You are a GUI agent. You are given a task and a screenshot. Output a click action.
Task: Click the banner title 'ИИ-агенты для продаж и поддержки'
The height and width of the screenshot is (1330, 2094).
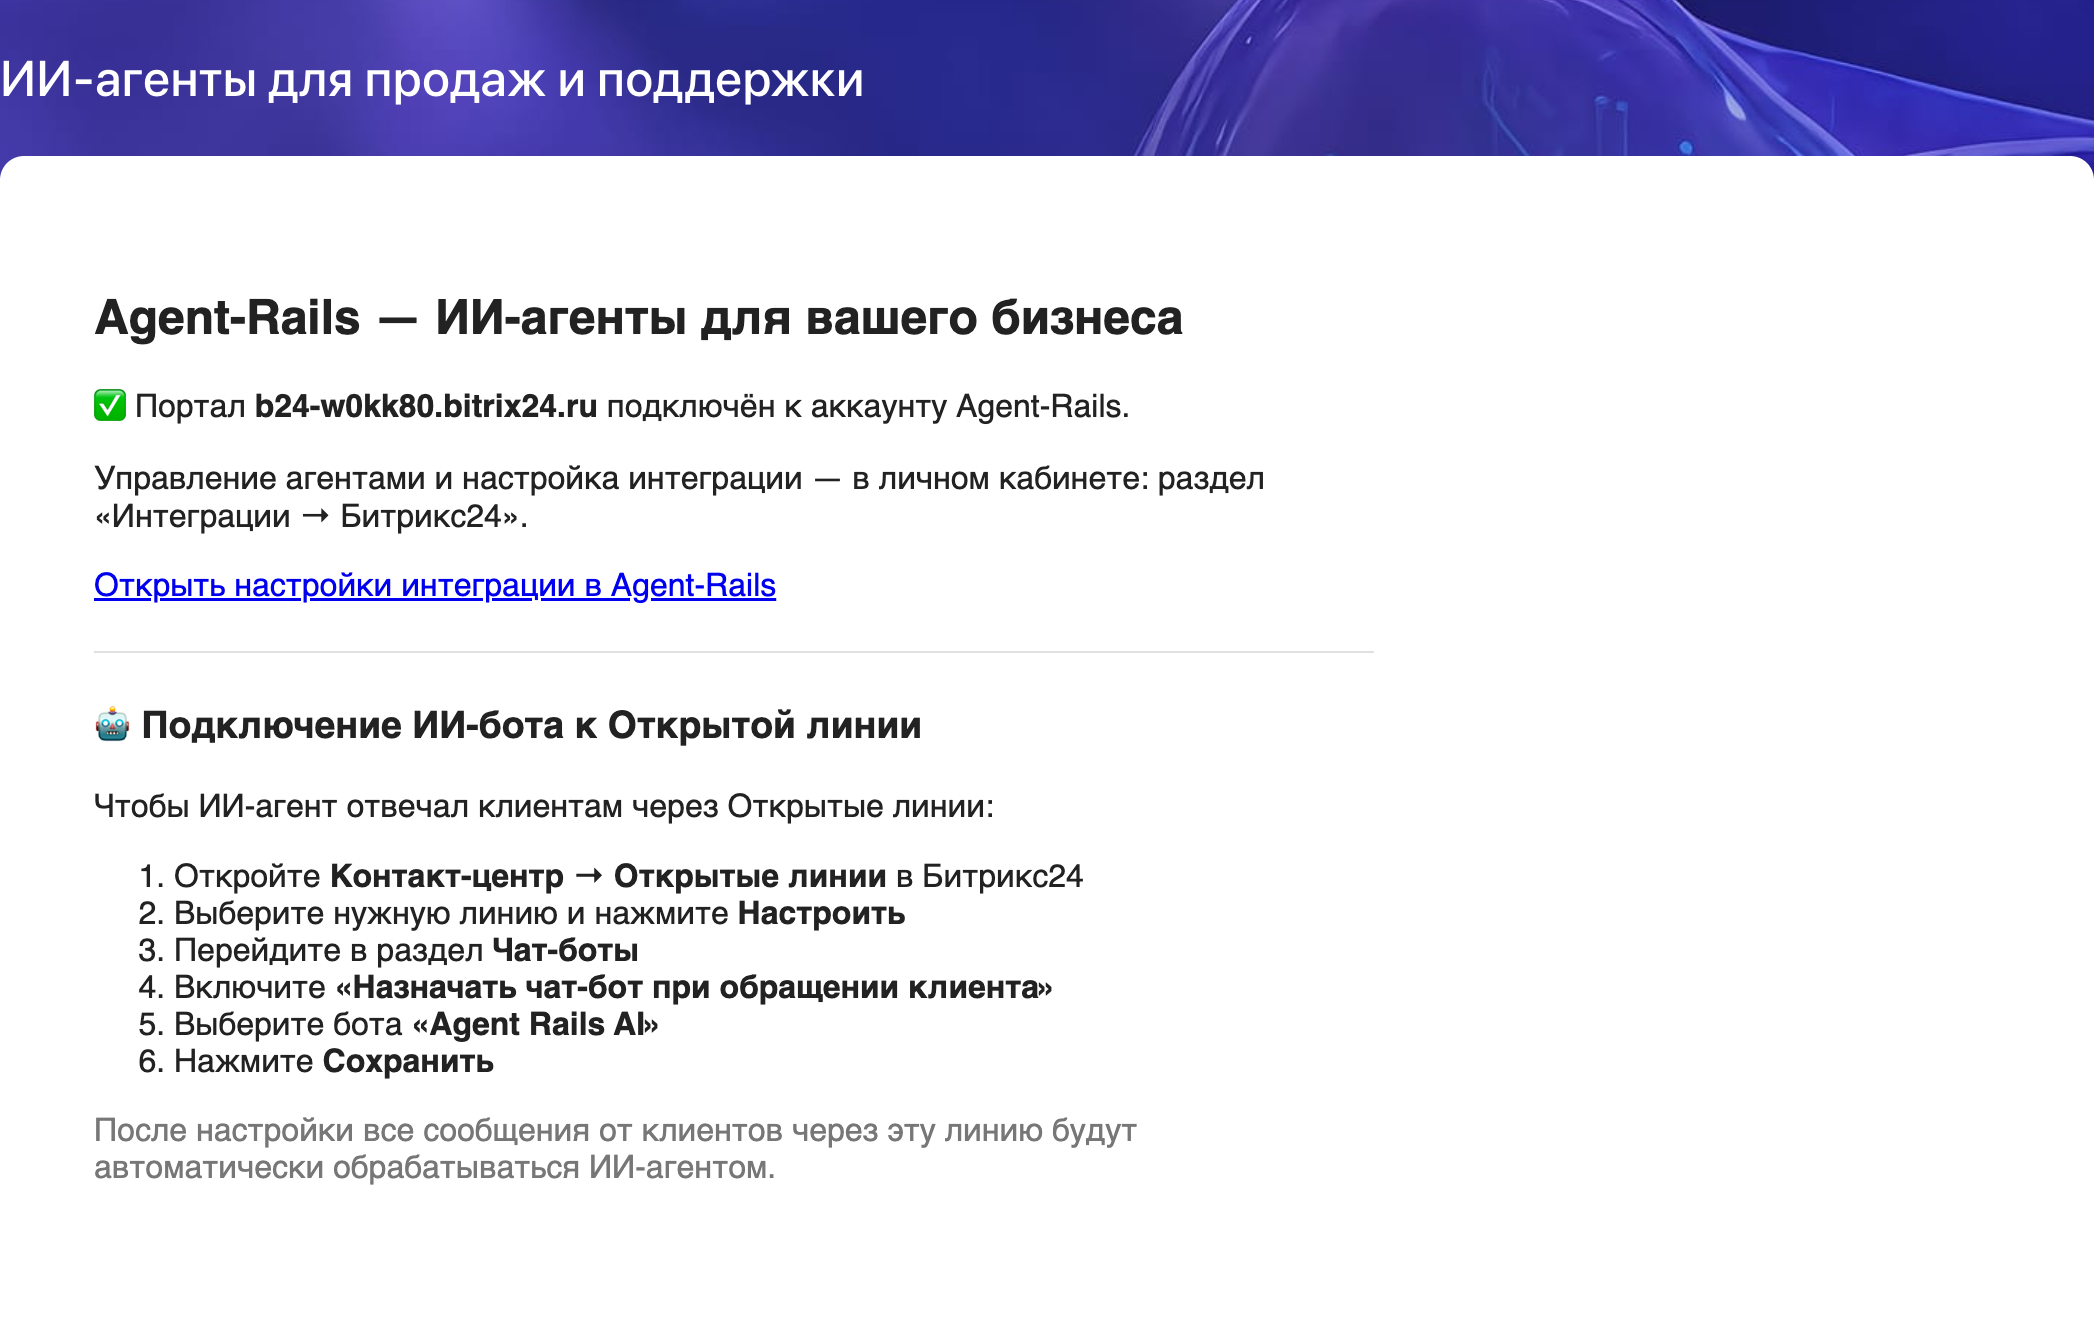[432, 79]
